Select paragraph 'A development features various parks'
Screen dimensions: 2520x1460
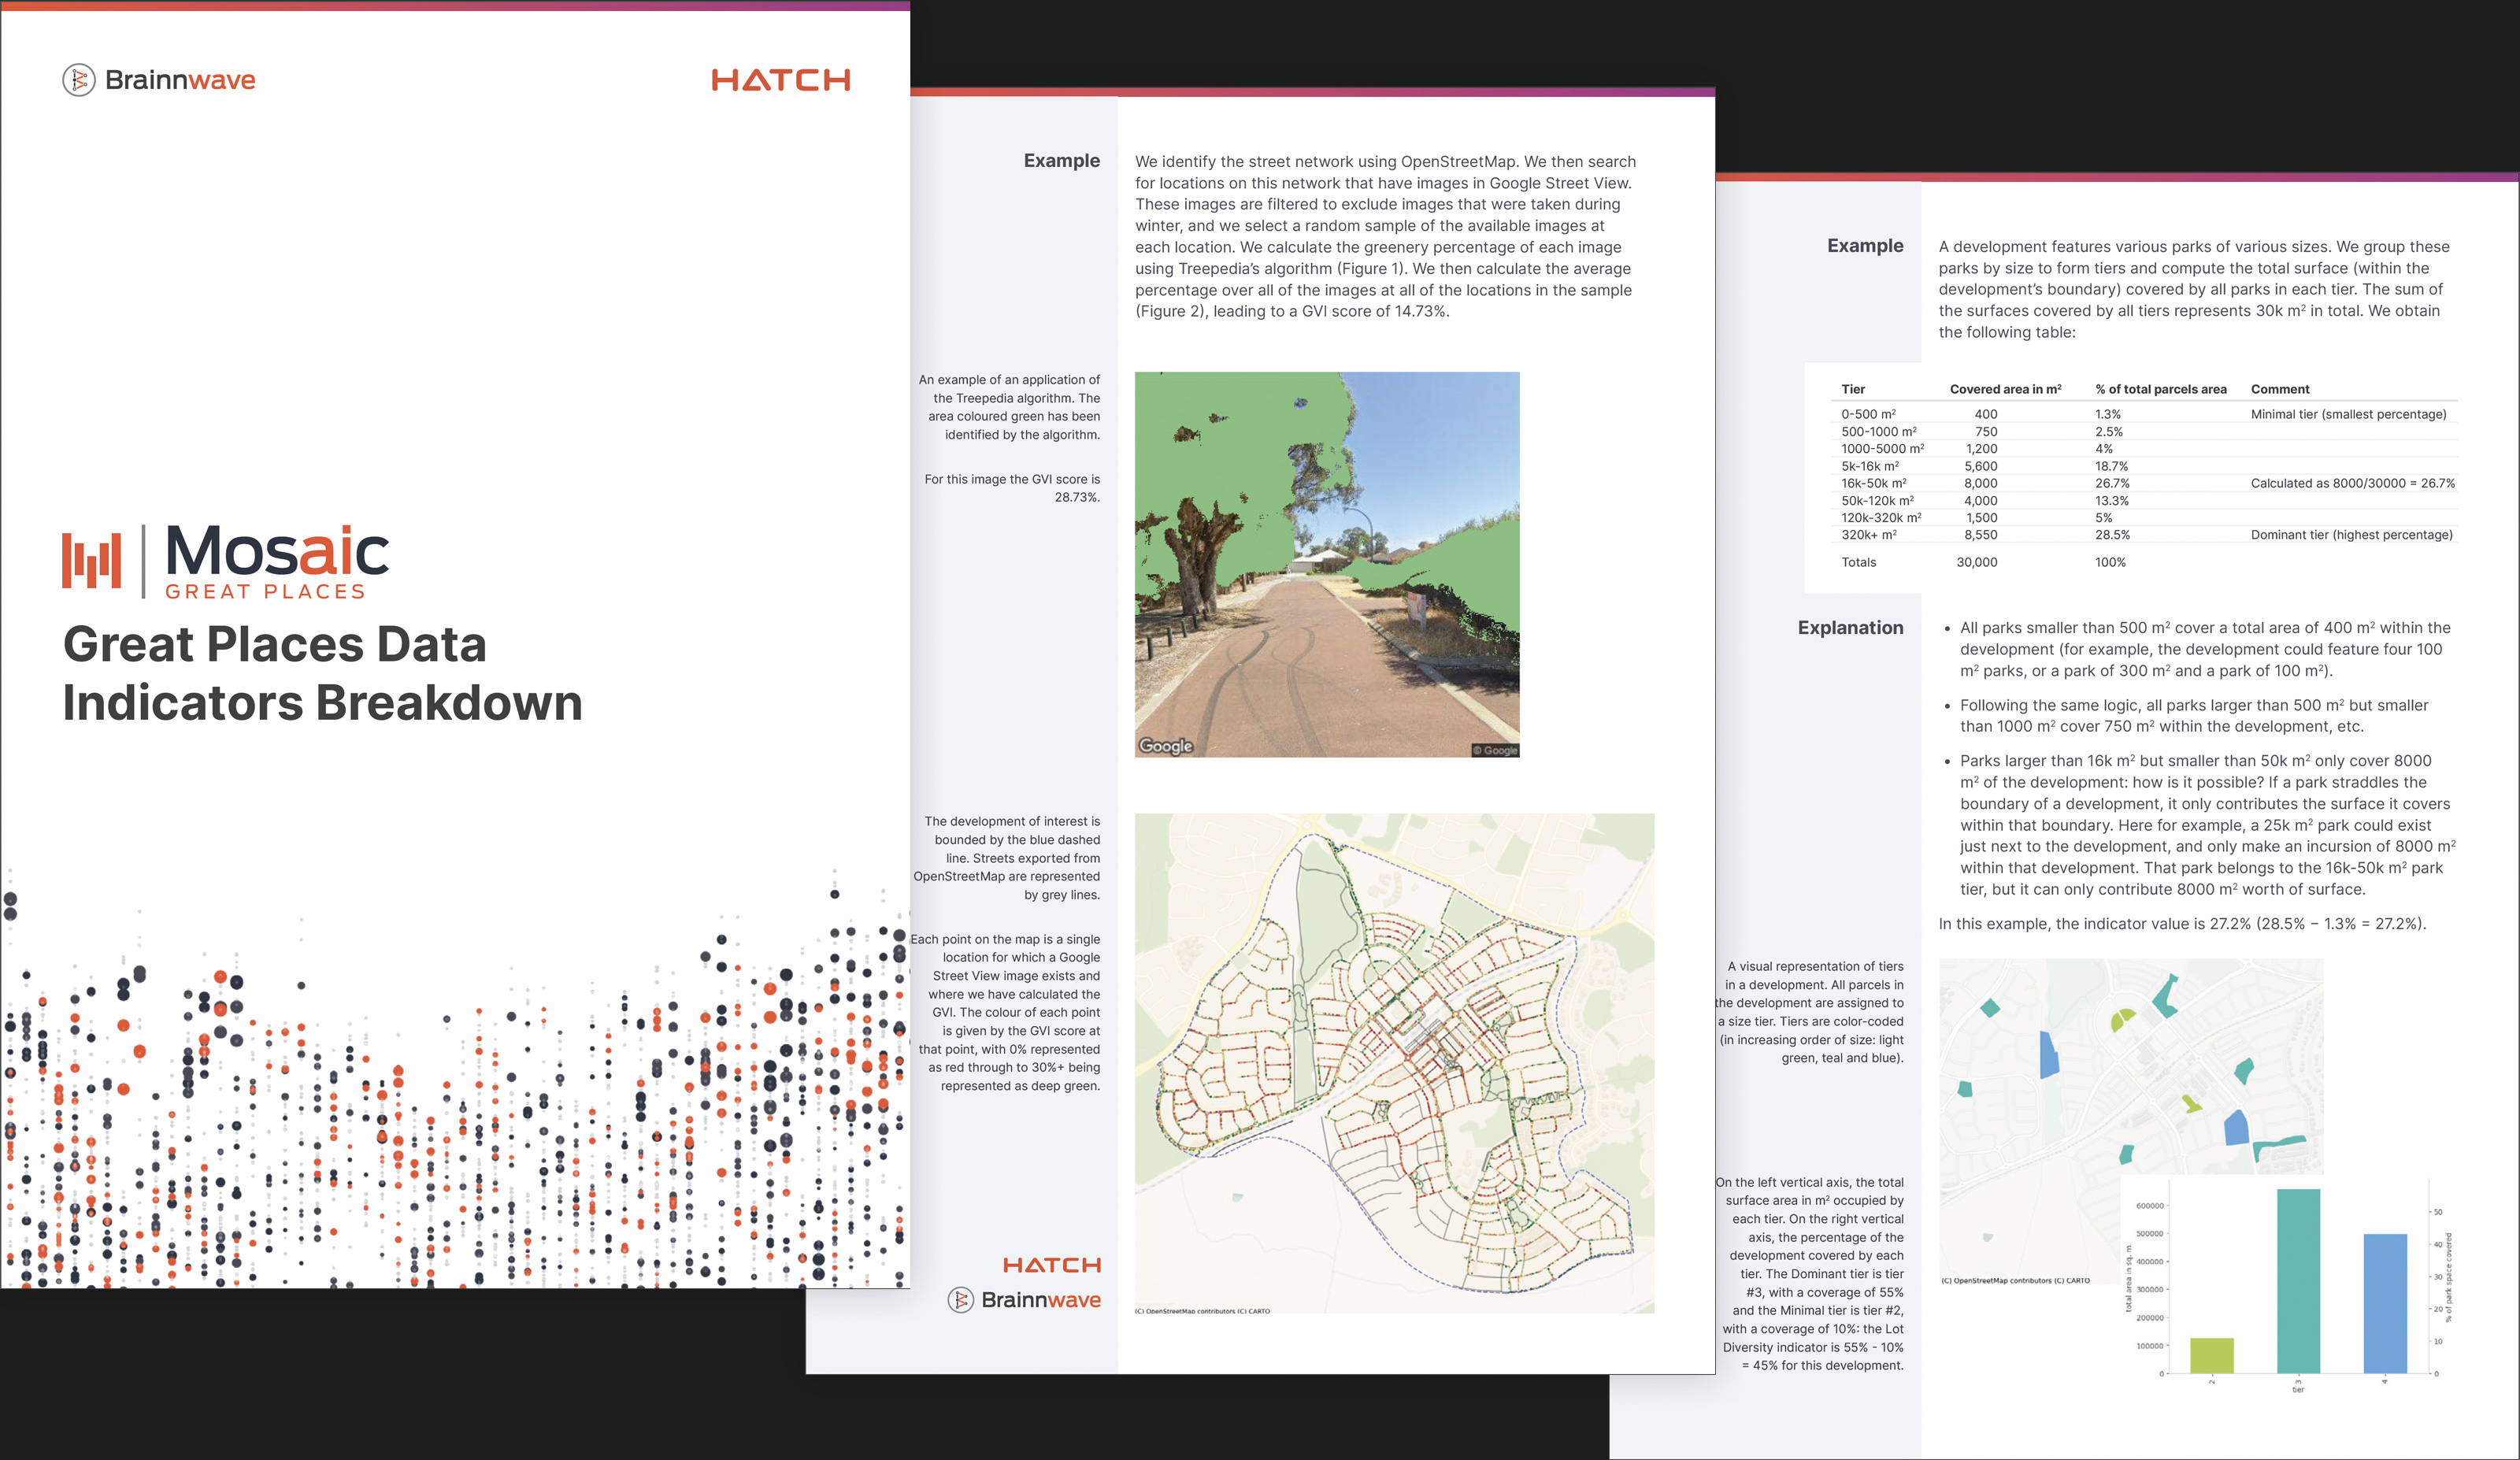pos(2194,289)
